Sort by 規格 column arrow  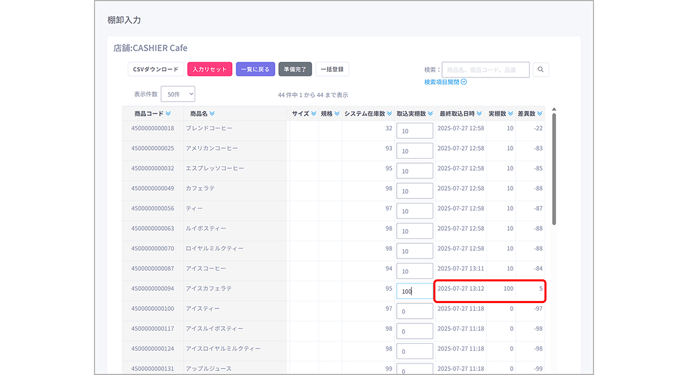[337, 114]
